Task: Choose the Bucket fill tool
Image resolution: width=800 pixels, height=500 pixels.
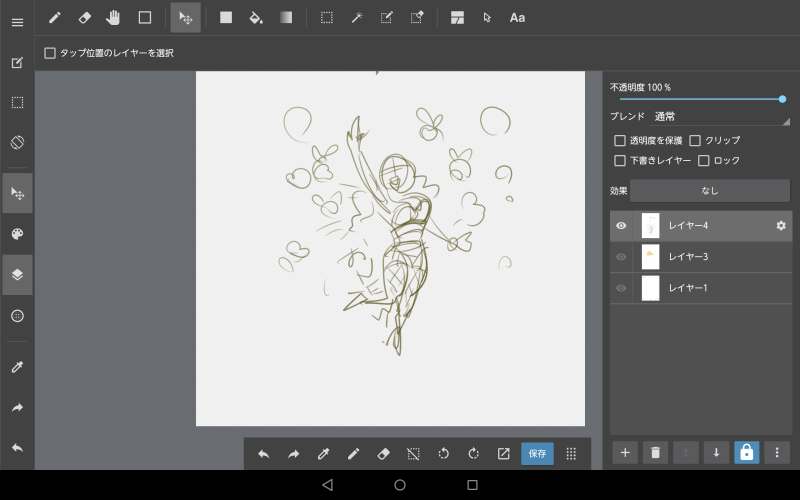Action: 255,17
